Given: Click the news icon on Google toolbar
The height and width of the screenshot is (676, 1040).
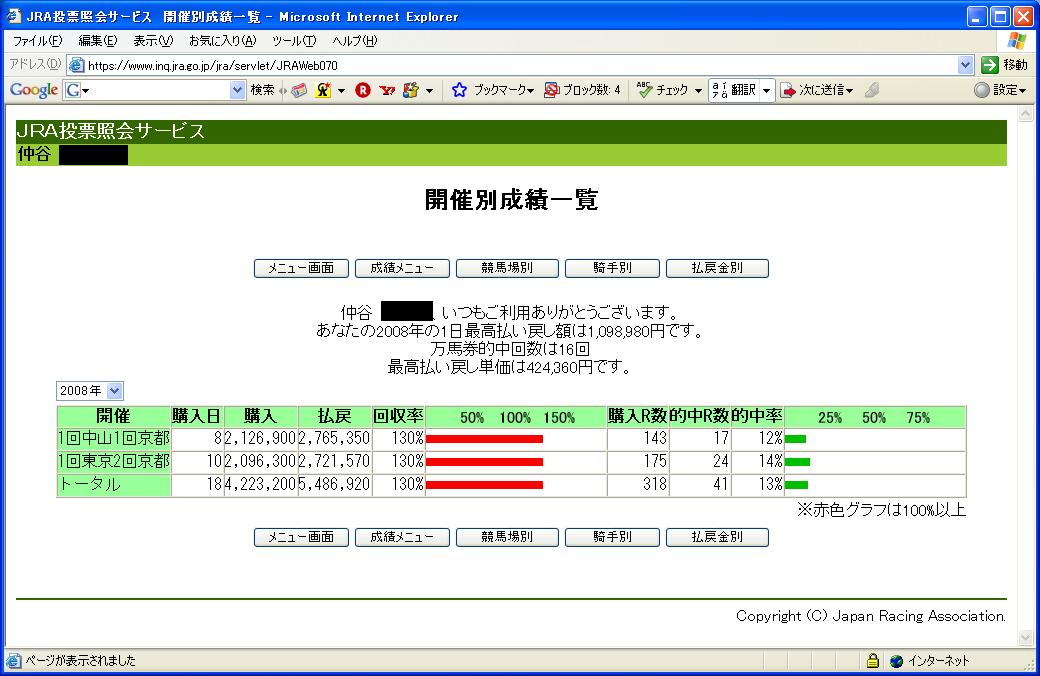Looking at the screenshot, I should tap(299, 90).
